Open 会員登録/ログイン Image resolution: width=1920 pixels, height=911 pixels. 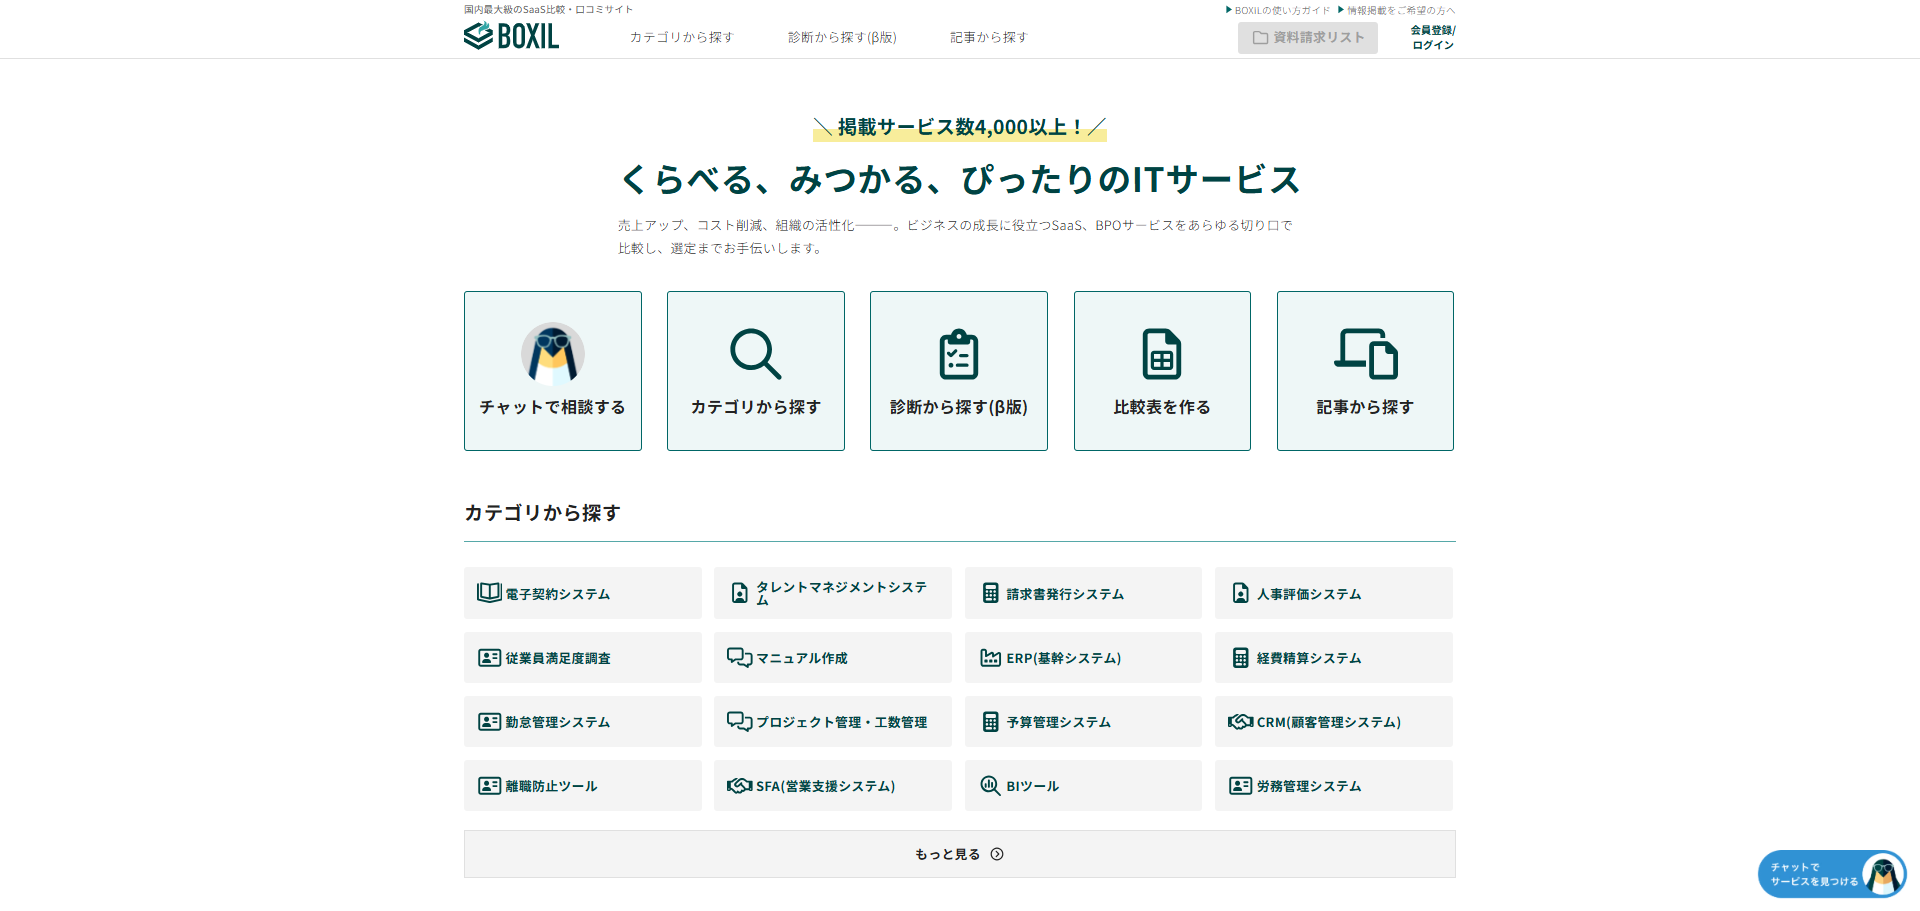[x=1431, y=37]
